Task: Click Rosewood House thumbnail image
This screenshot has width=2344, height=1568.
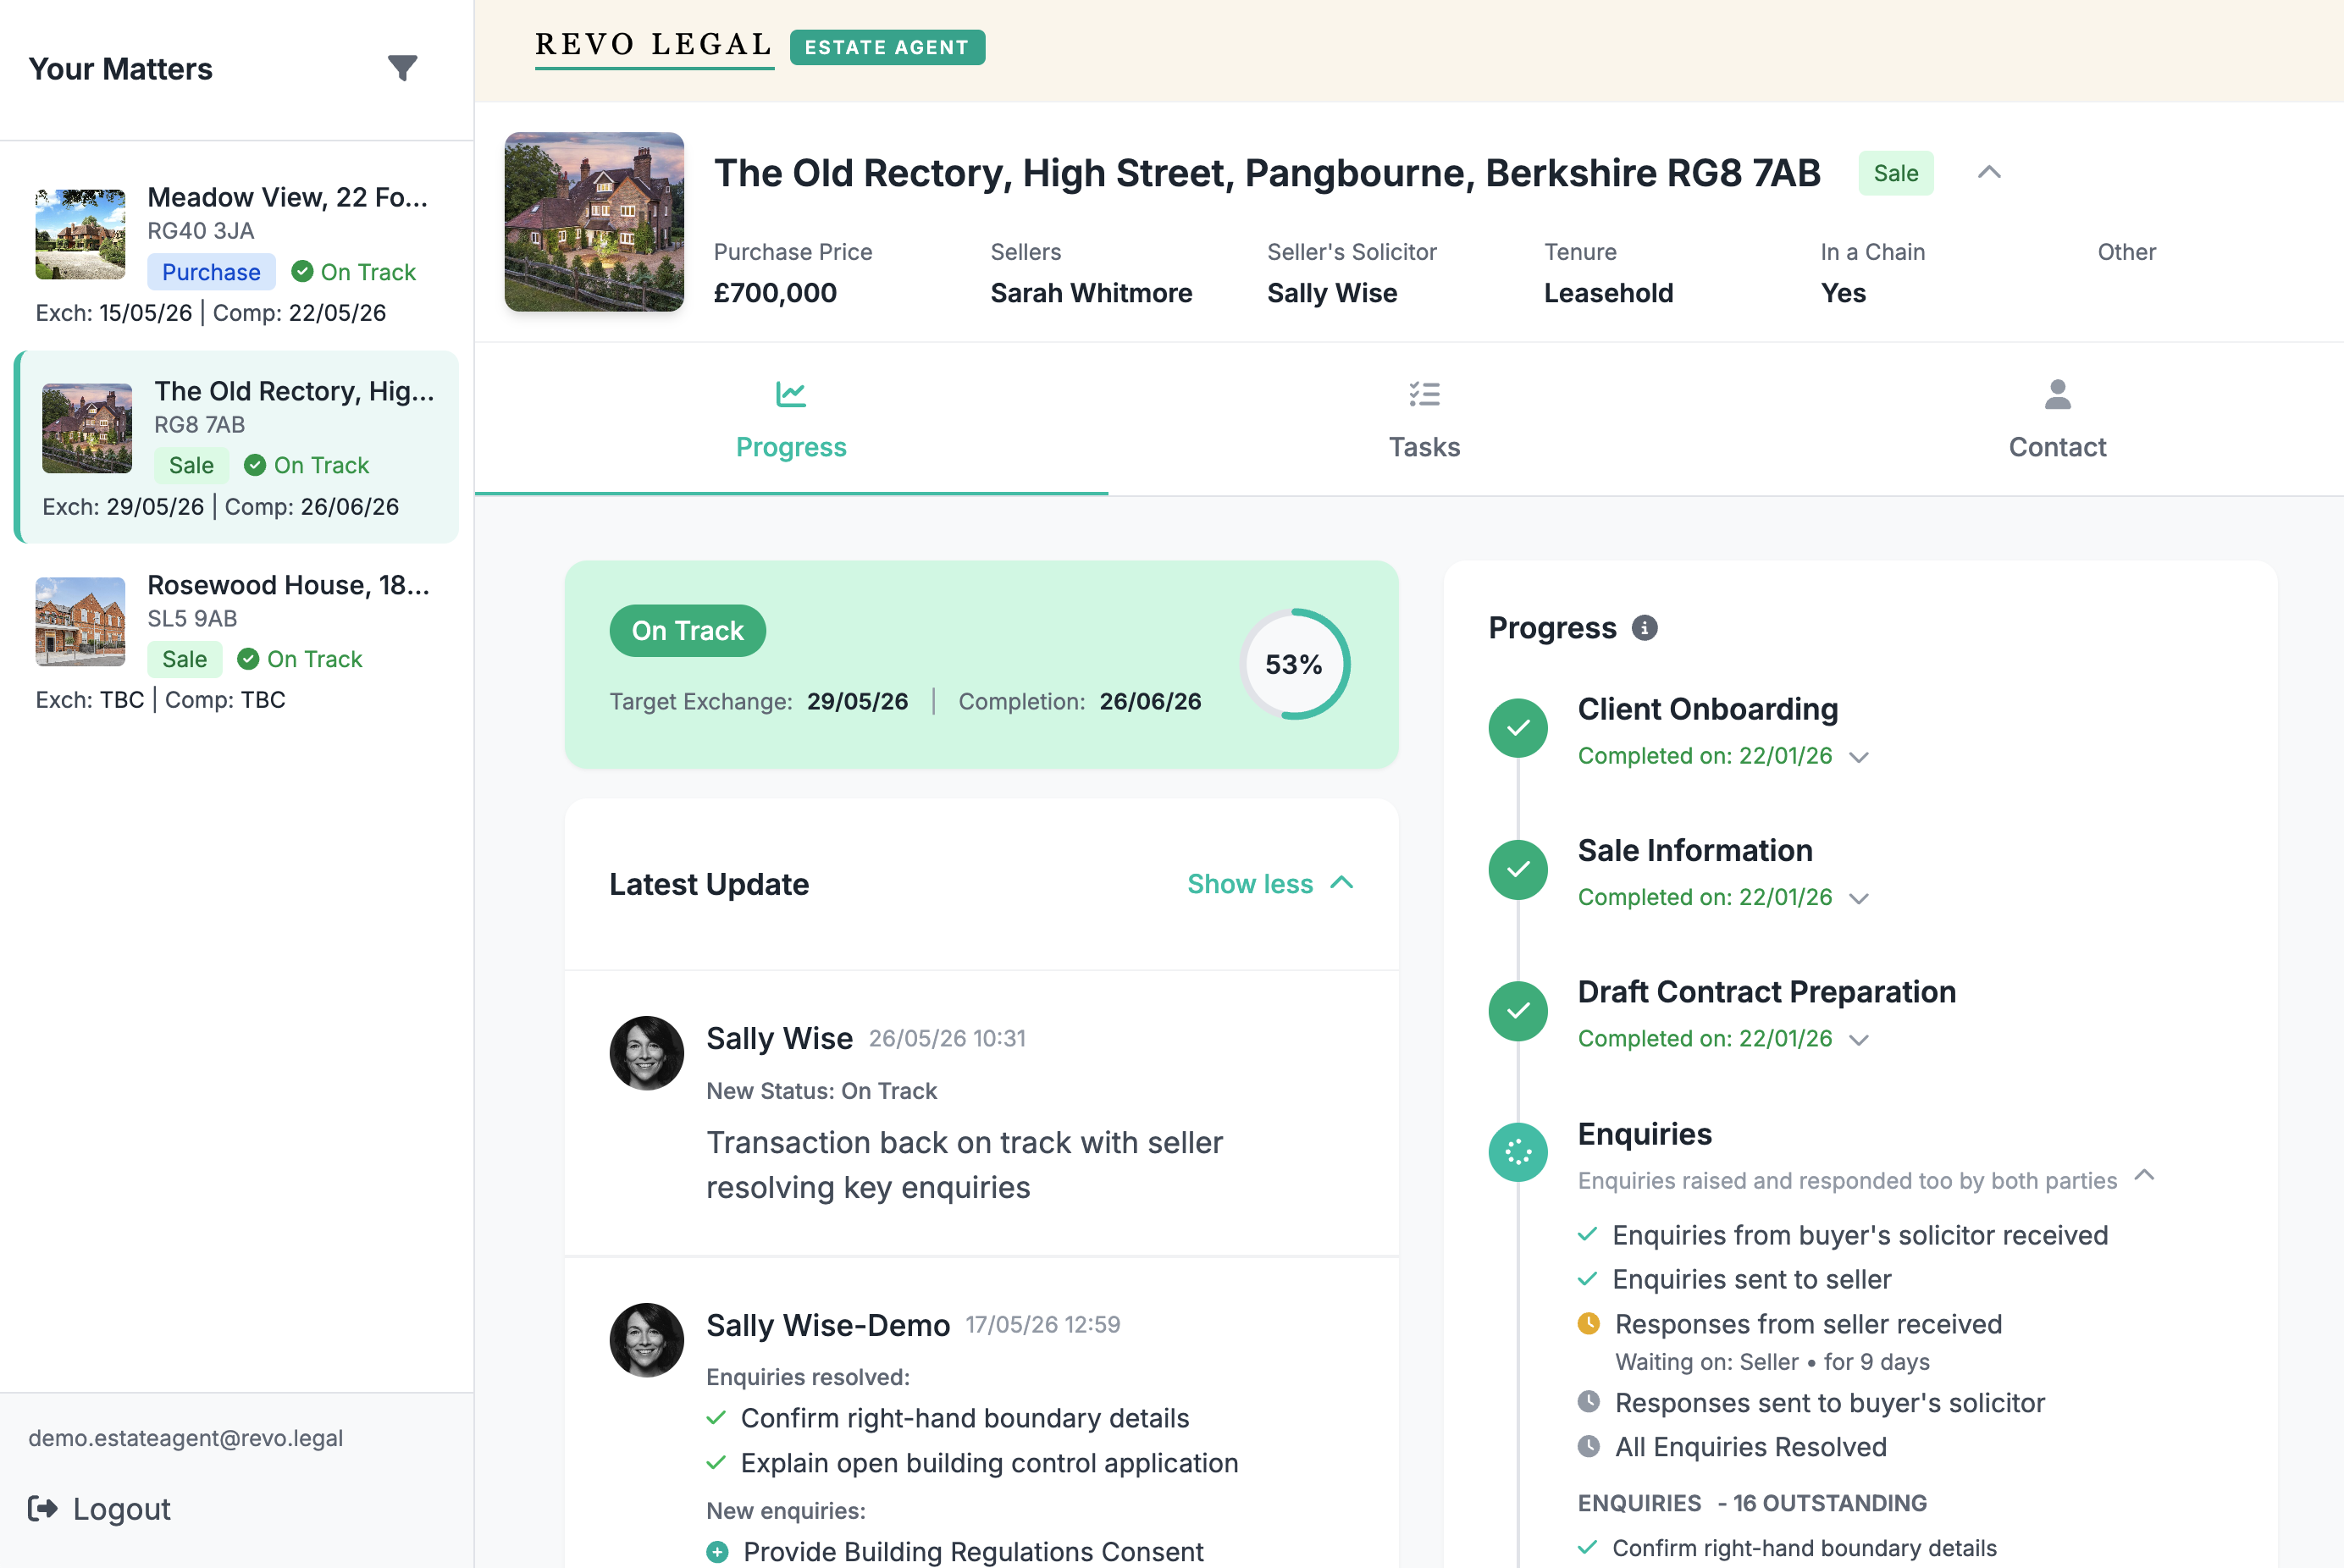Action: pyautogui.click(x=80, y=621)
